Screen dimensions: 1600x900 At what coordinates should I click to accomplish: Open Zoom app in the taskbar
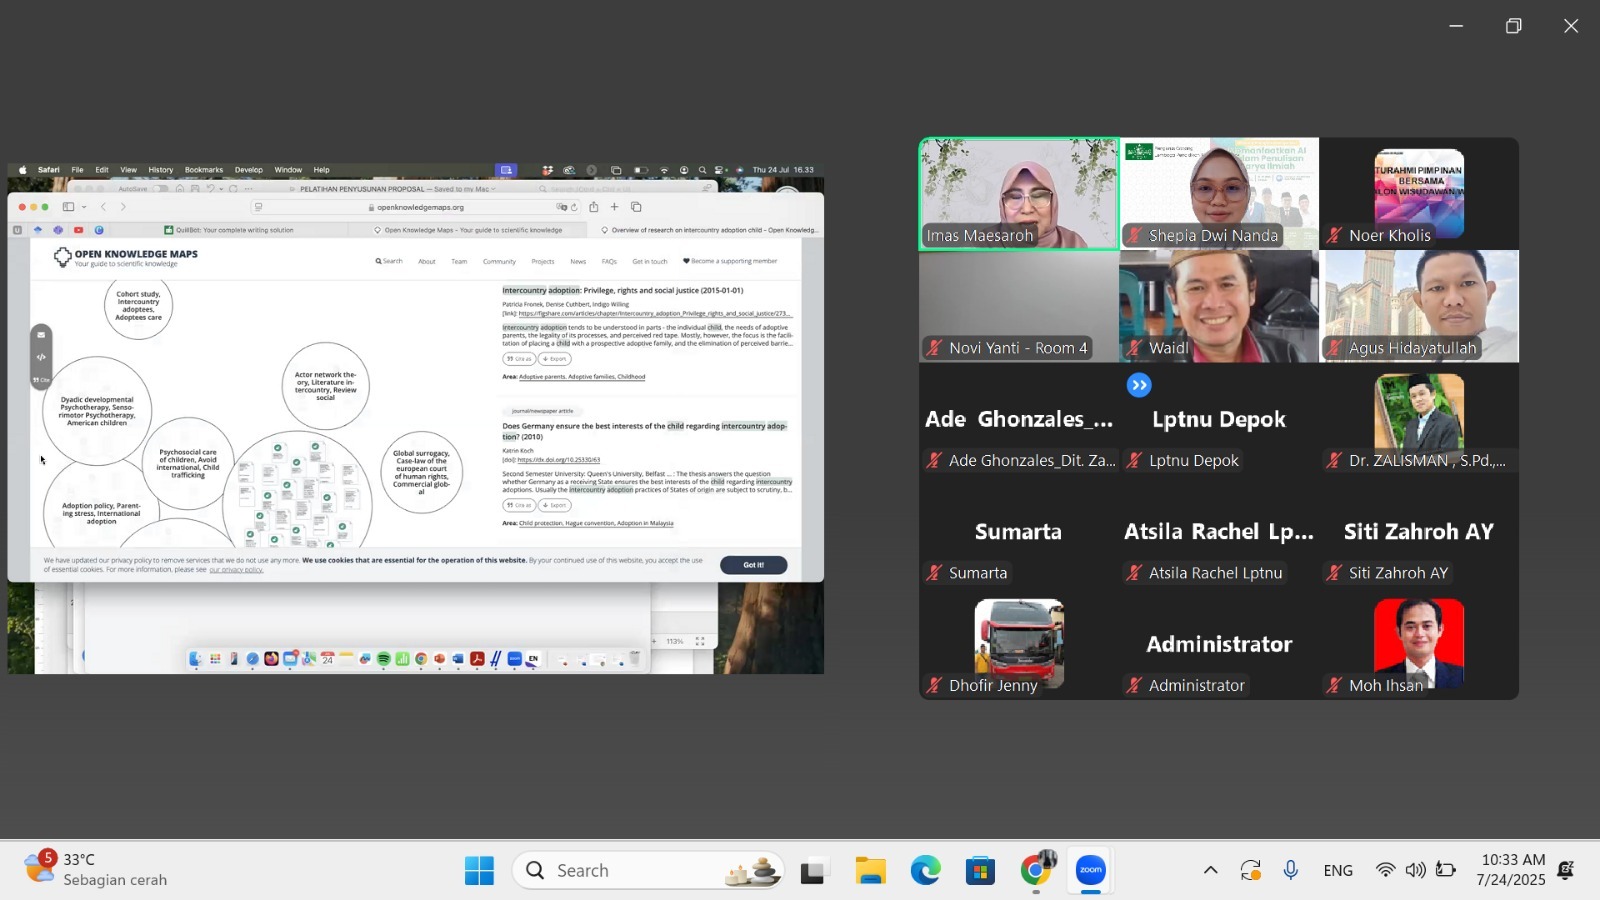(1091, 870)
